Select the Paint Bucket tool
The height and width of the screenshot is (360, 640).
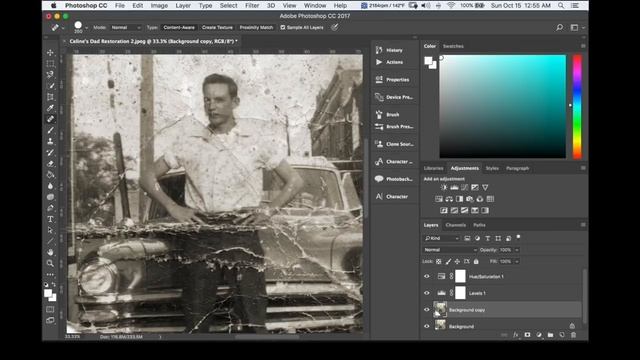[x=50, y=175]
